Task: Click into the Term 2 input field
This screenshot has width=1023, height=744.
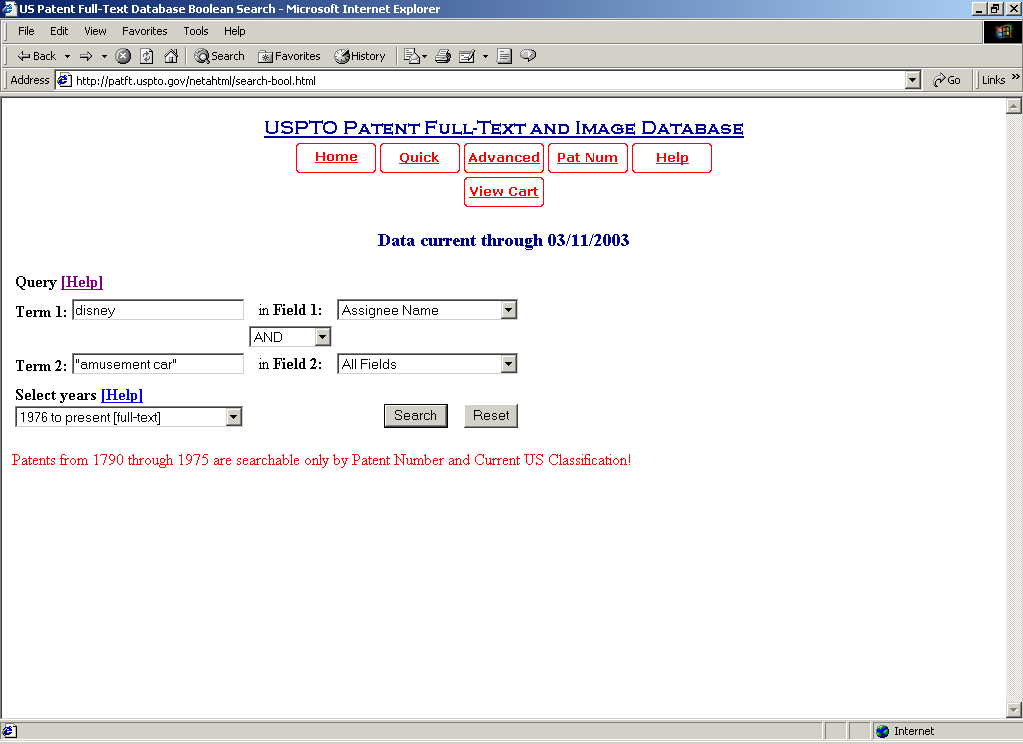Action: [158, 364]
